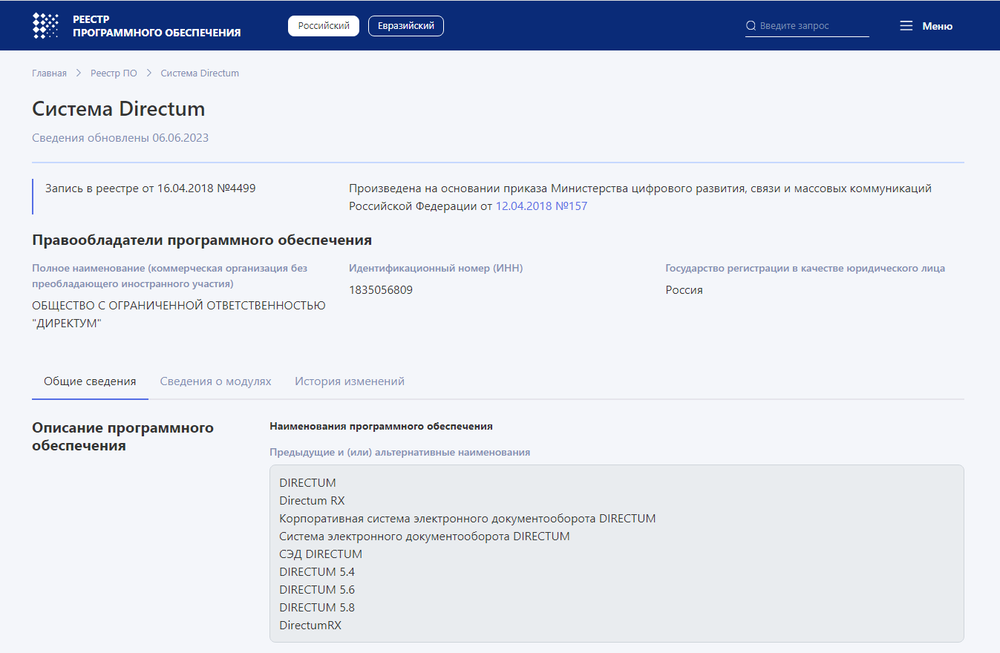Click the chevron after "Главная" breadcrumb
This screenshot has height=653, width=1000.
[x=78, y=73]
